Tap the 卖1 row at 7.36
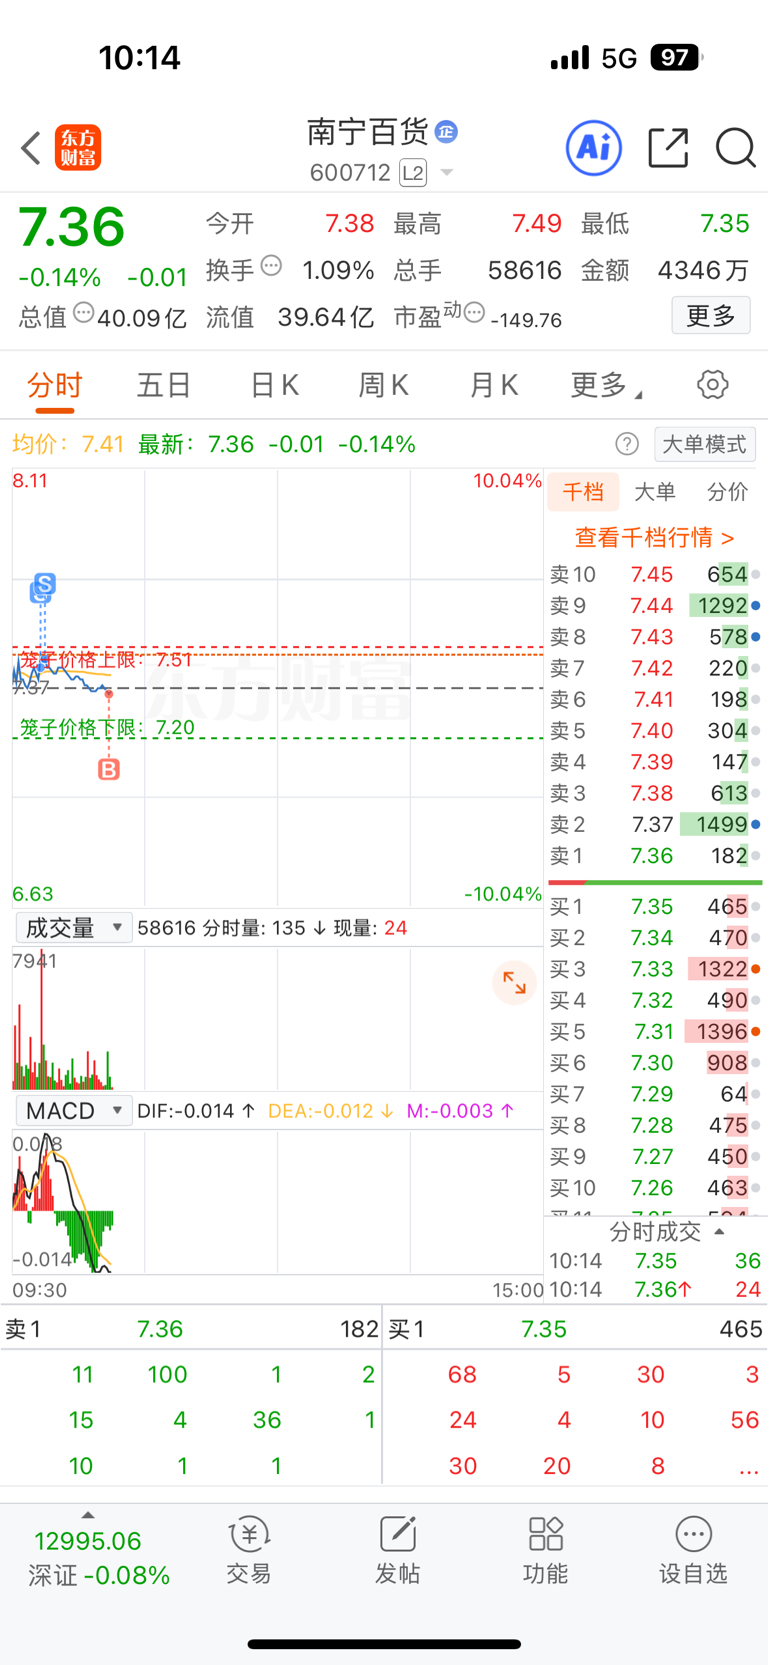This screenshot has height=1665, width=769. tap(655, 855)
